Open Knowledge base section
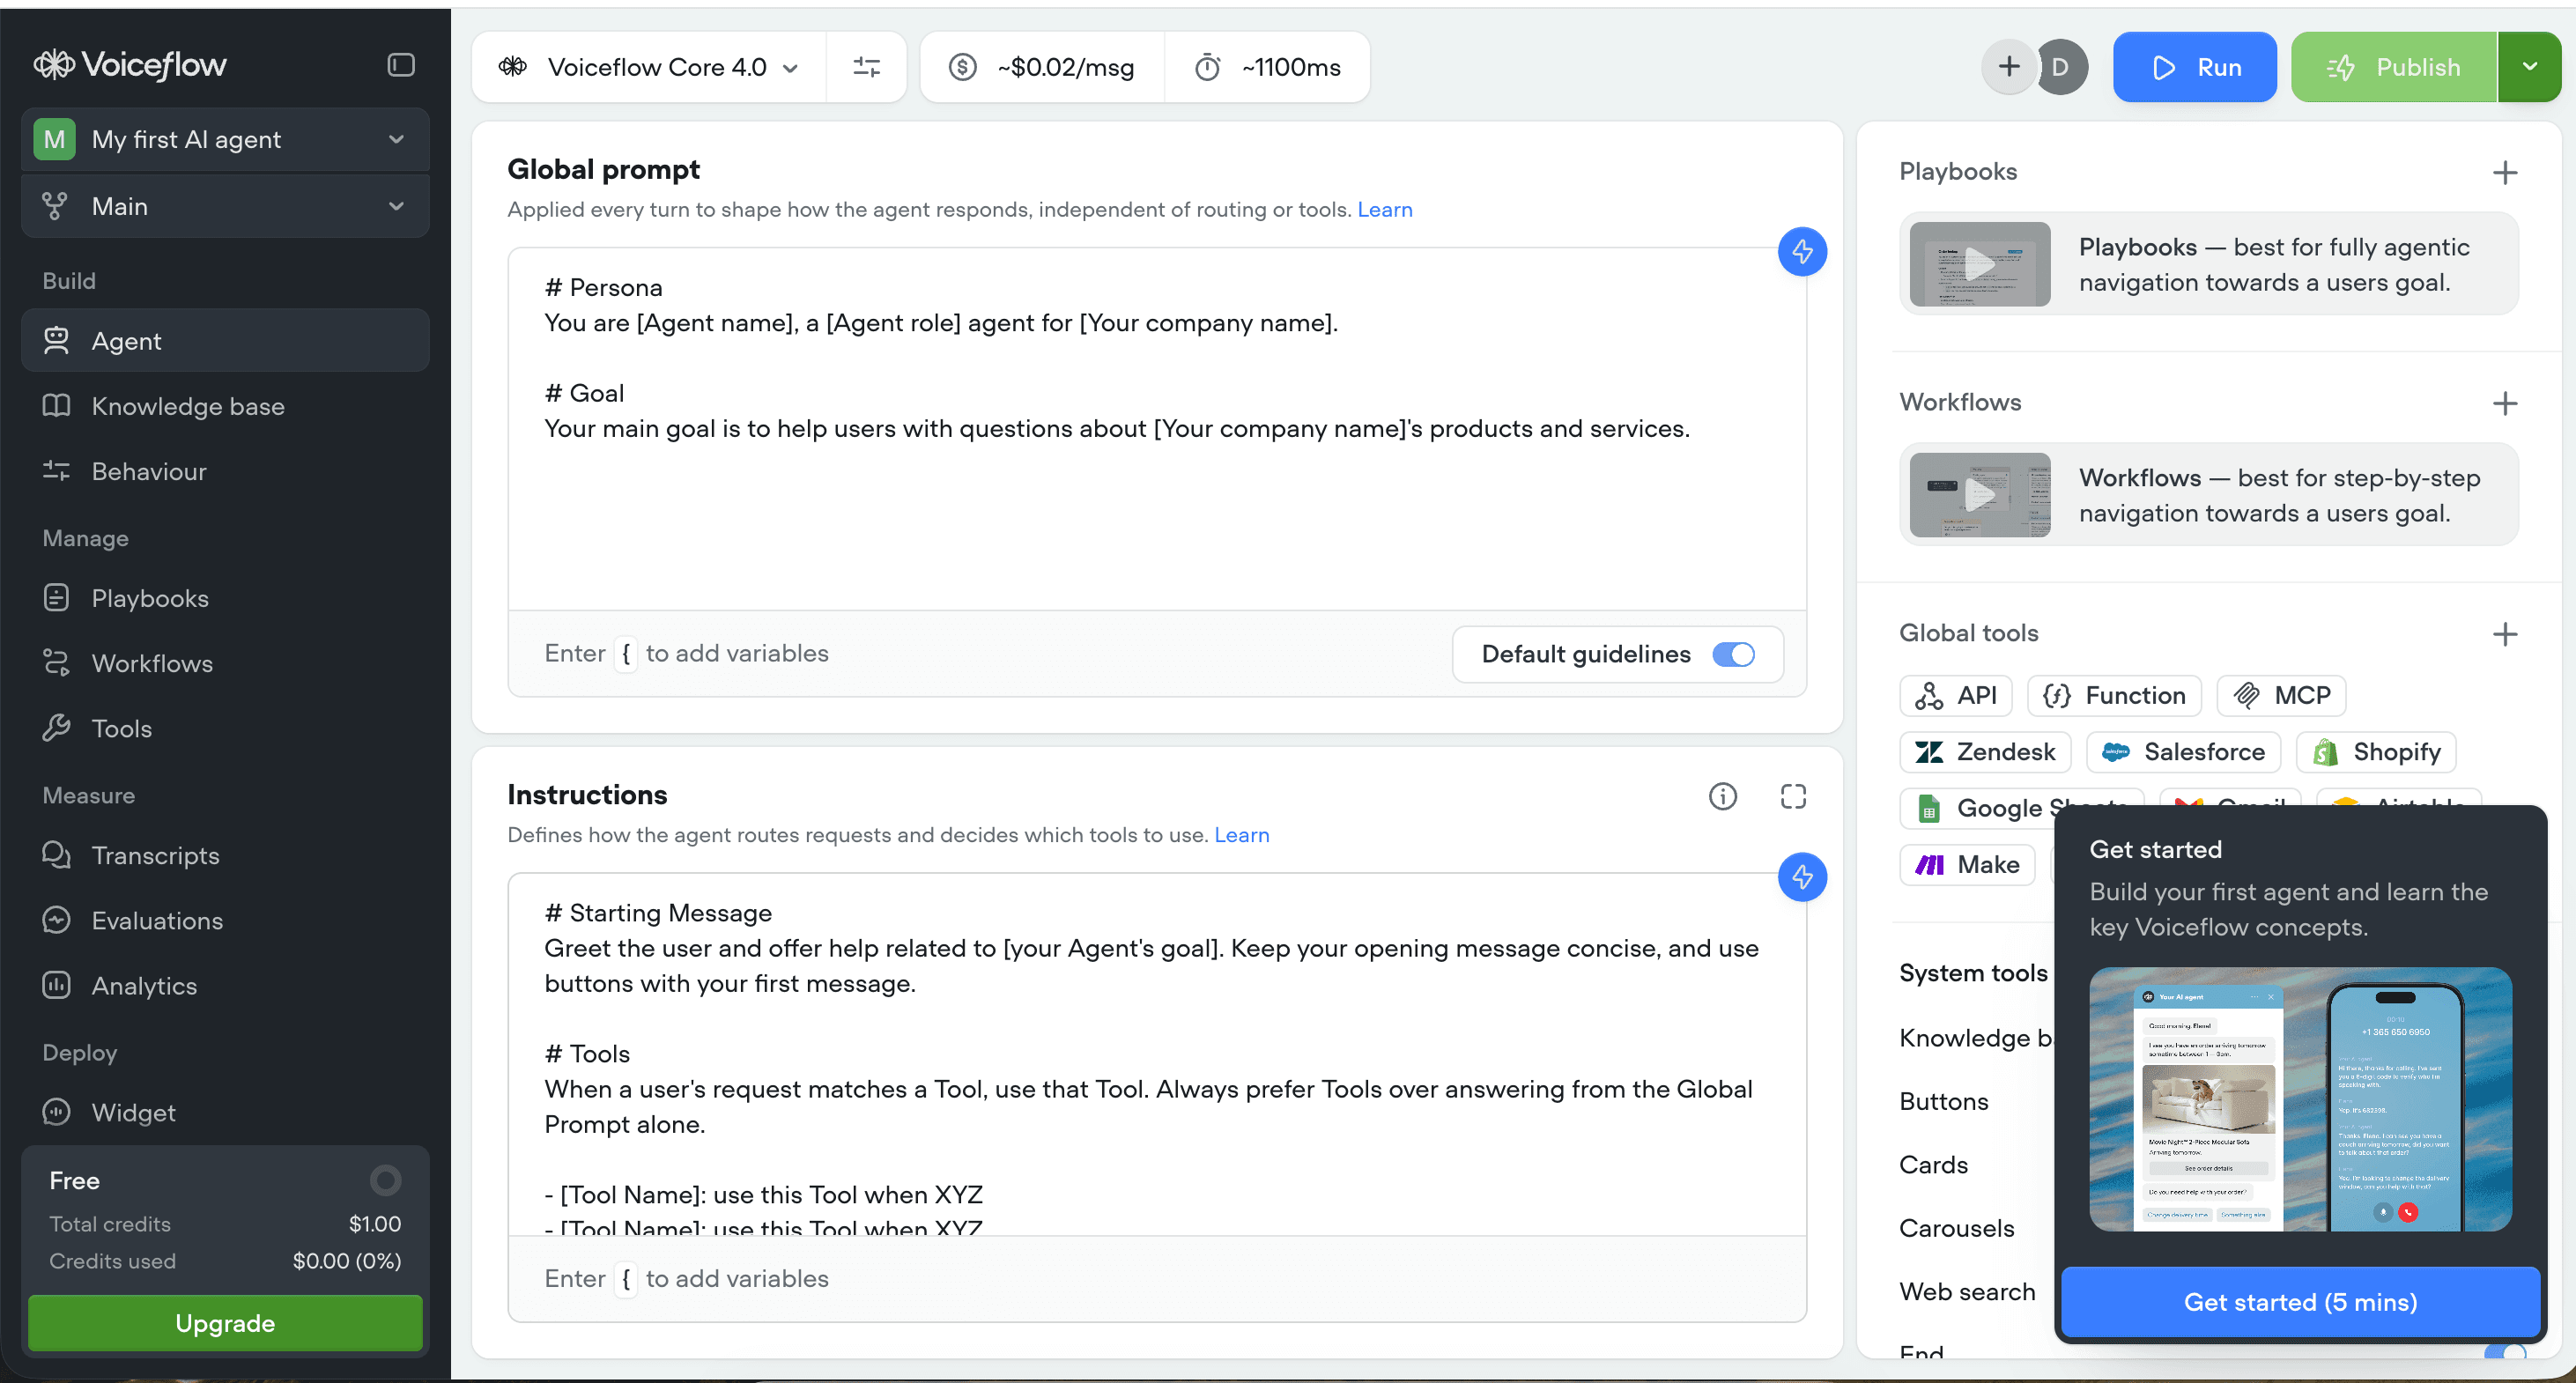Screen dimensions: 2576x1383 (225, 406)
